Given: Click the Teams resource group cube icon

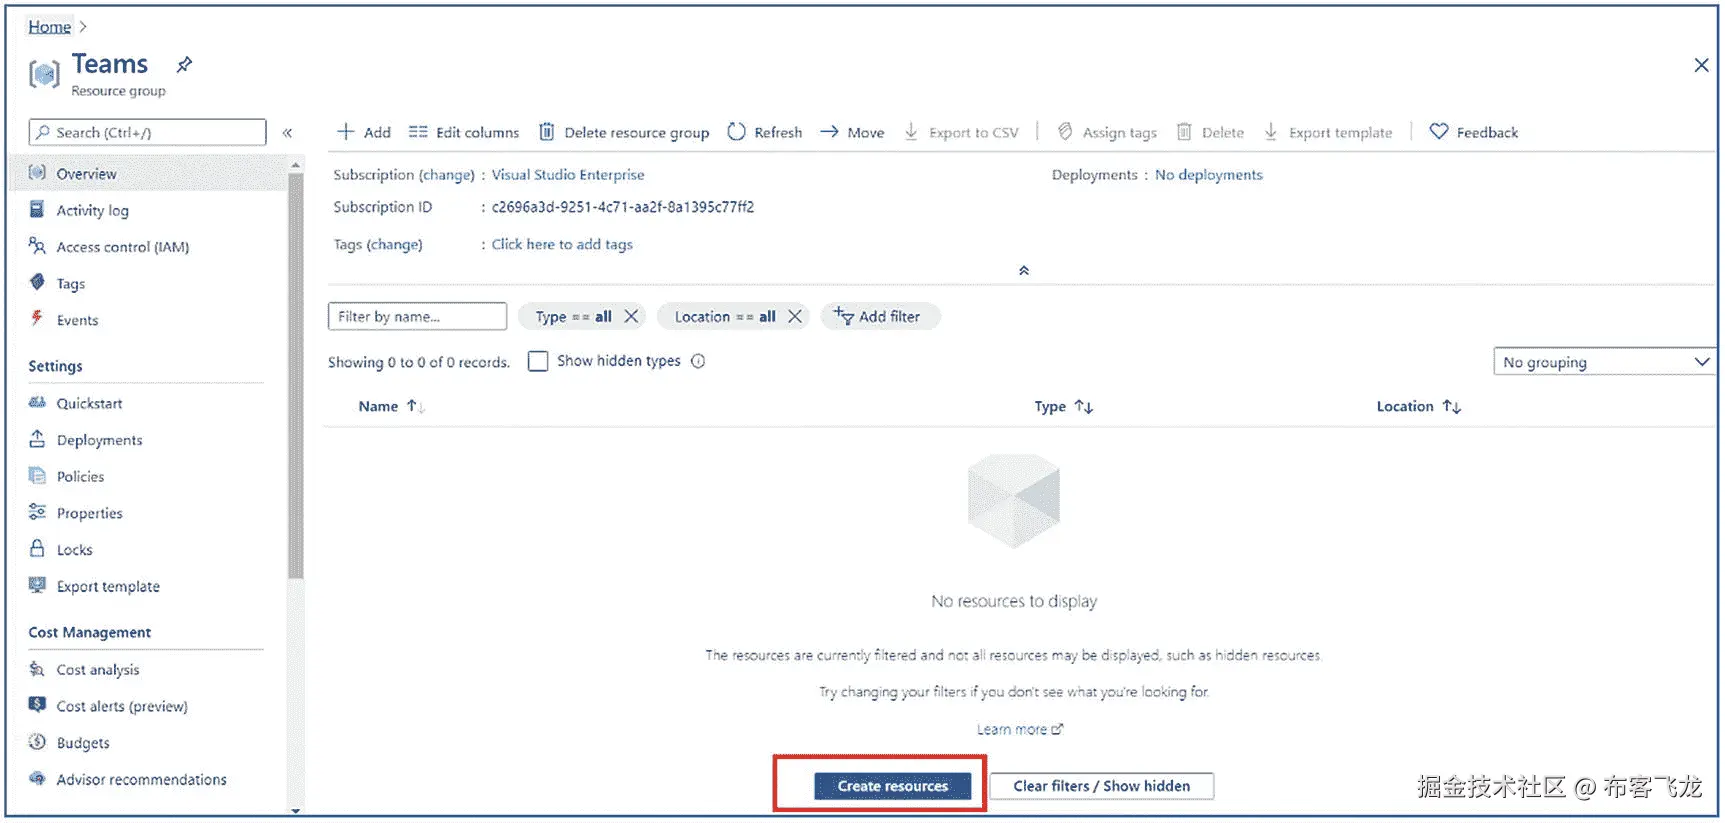Looking at the screenshot, I should pyautogui.click(x=44, y=74).
